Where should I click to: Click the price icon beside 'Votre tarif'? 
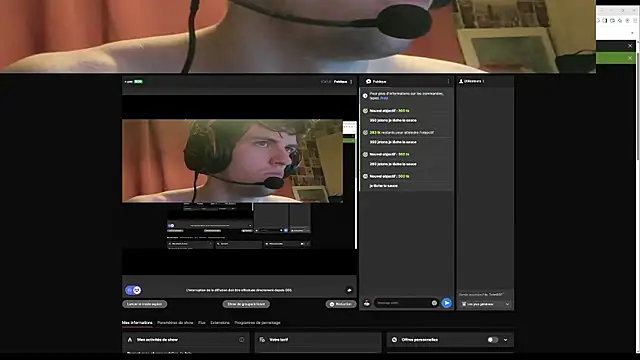click(262, 340)
